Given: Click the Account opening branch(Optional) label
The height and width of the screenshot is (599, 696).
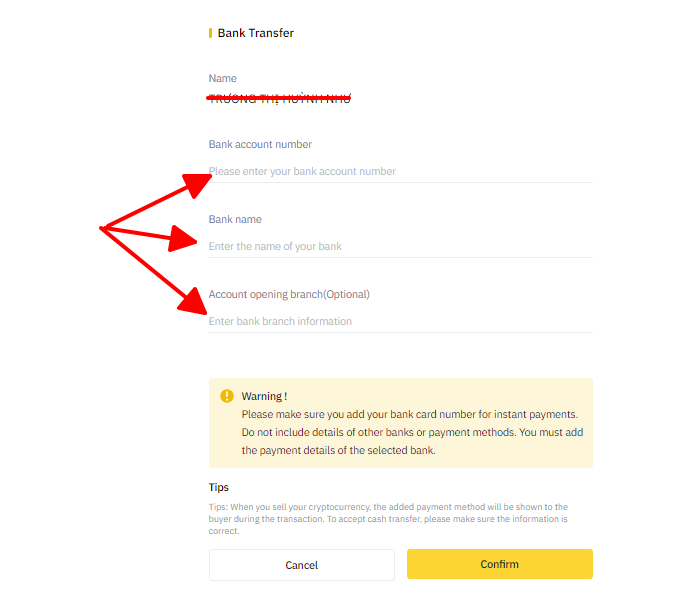Looking at the screenshot, I should 289,294.
